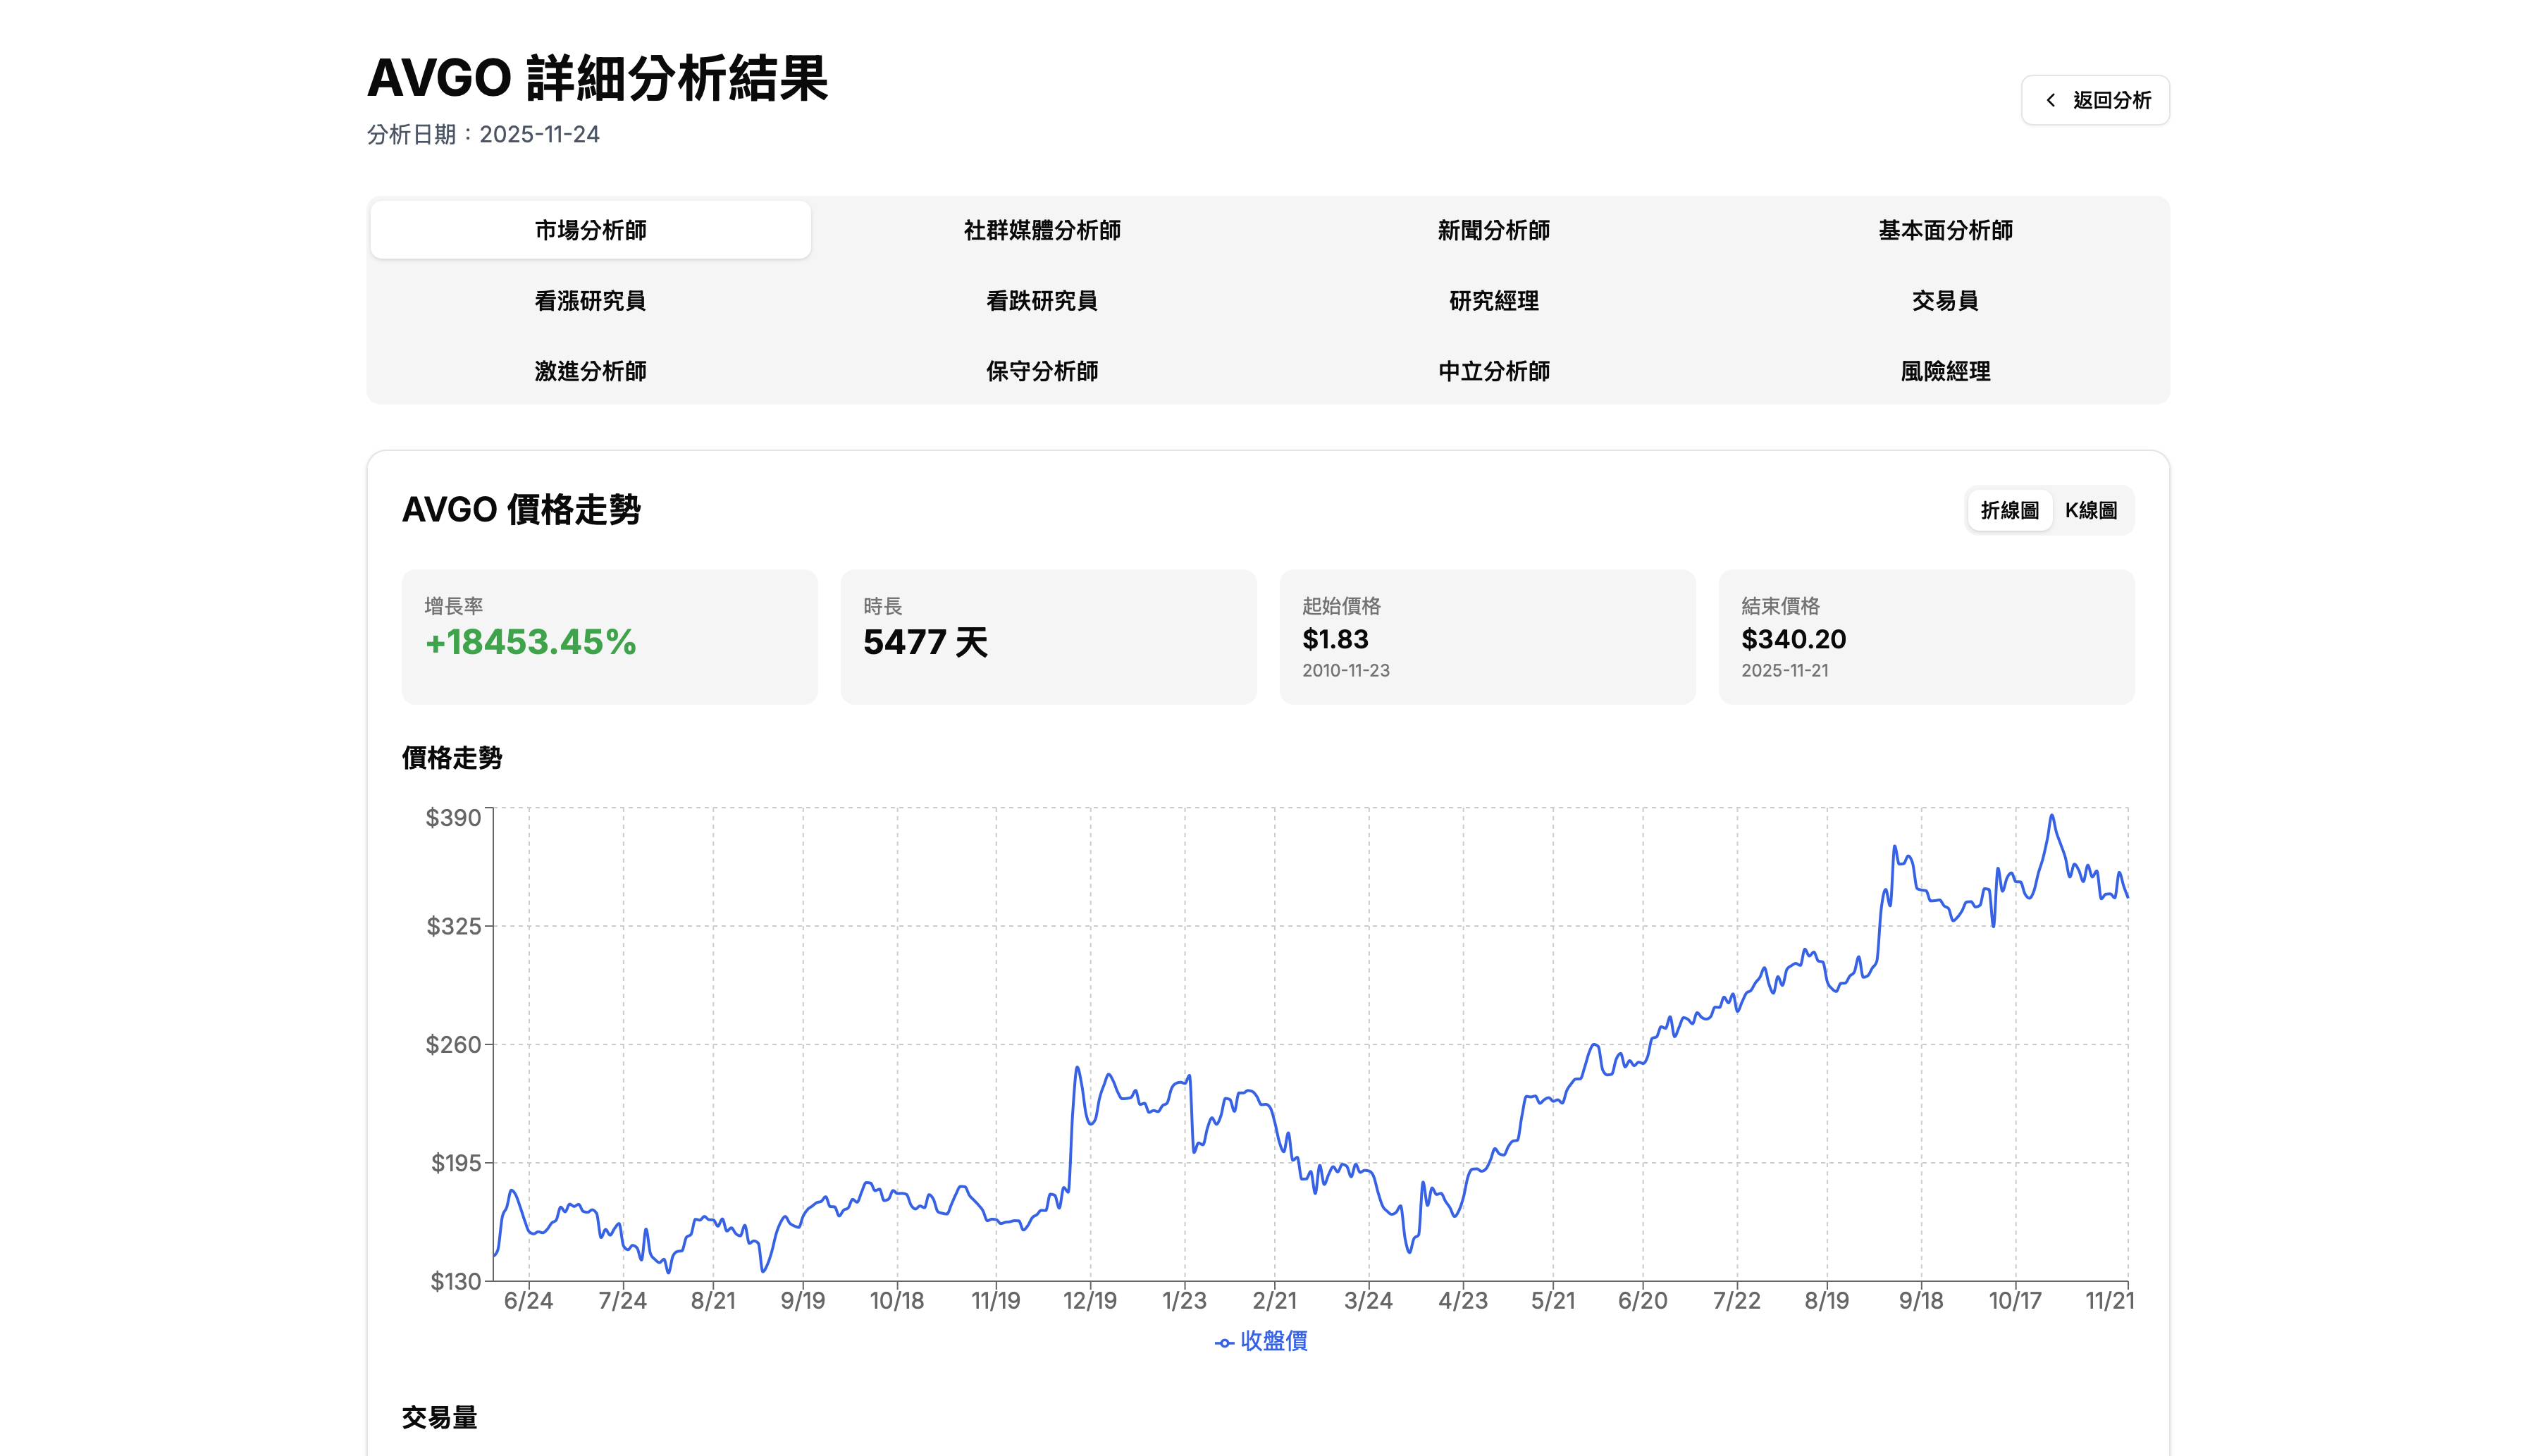
Task: Open the 基本面分析師 tab
Action: [1945, 230]
